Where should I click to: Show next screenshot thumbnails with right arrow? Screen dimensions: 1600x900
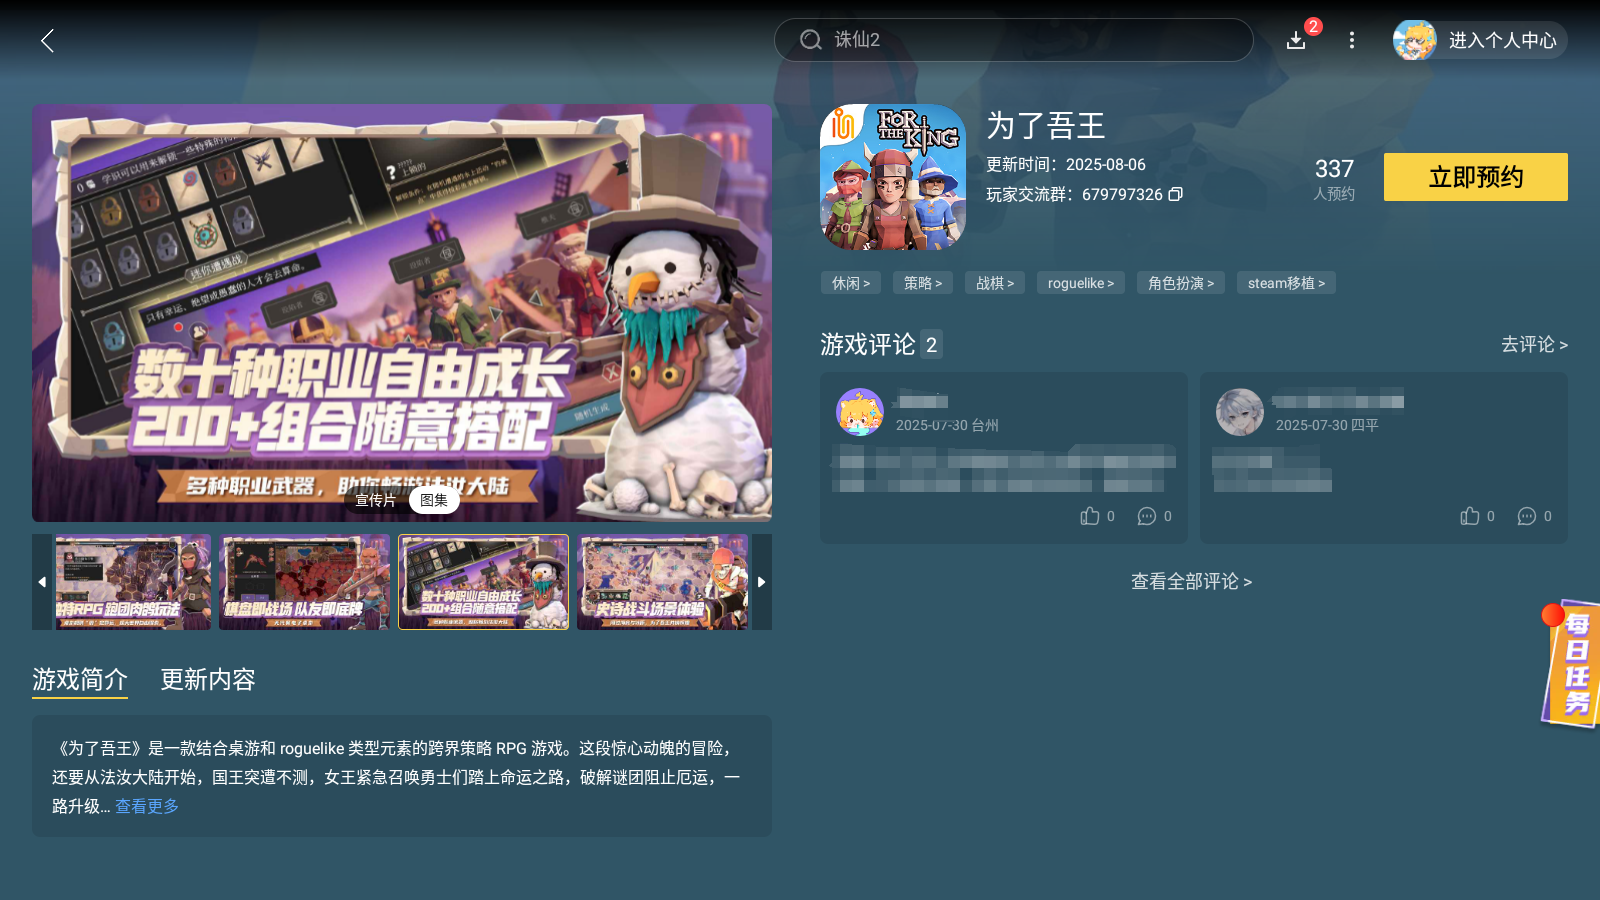tap(762, 582)
